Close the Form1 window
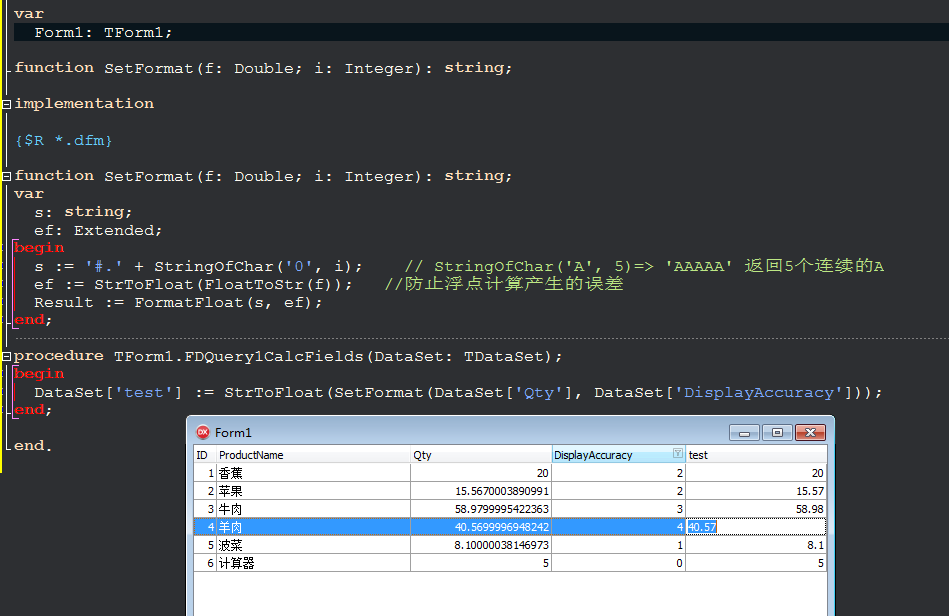Viewport: 949px width, 616px height. point(810,433)
